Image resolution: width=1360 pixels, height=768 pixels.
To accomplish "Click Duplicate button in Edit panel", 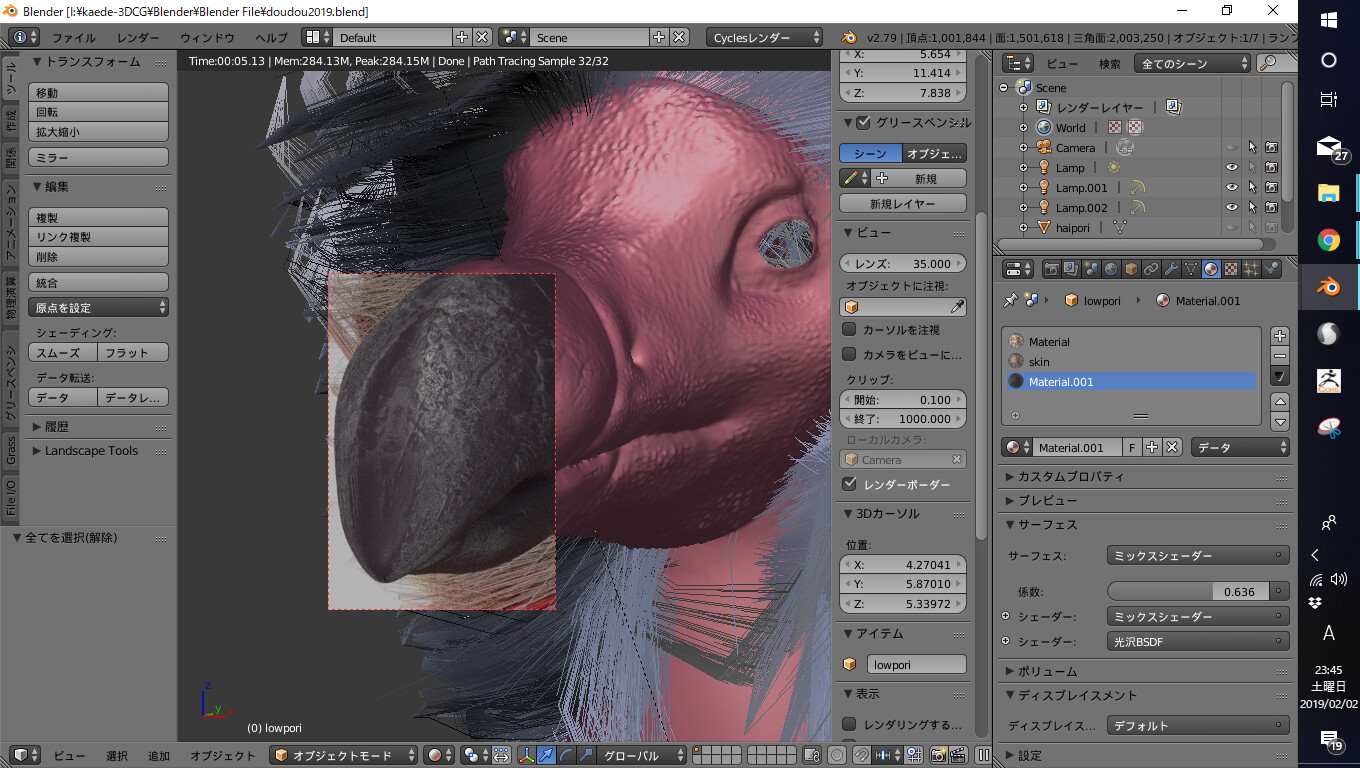I will [x=99, y=218].
